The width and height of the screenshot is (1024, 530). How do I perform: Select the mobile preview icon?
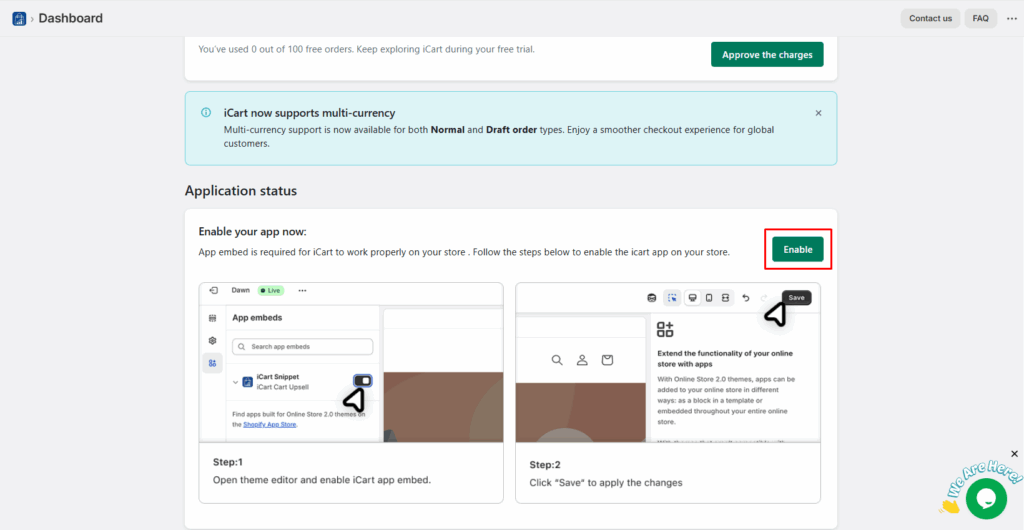pos(709,298)
